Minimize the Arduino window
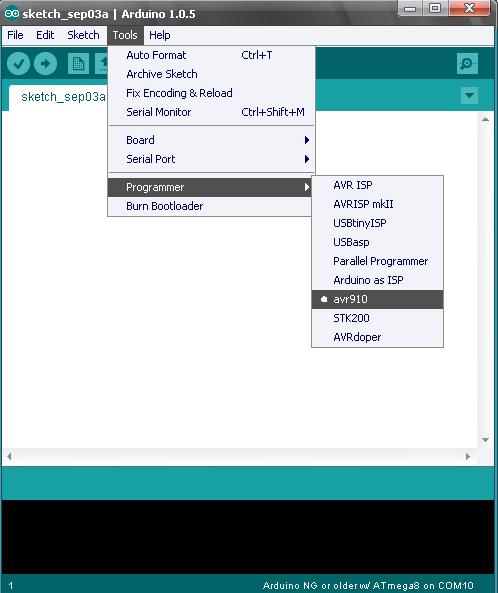 (x=410, y=9)
